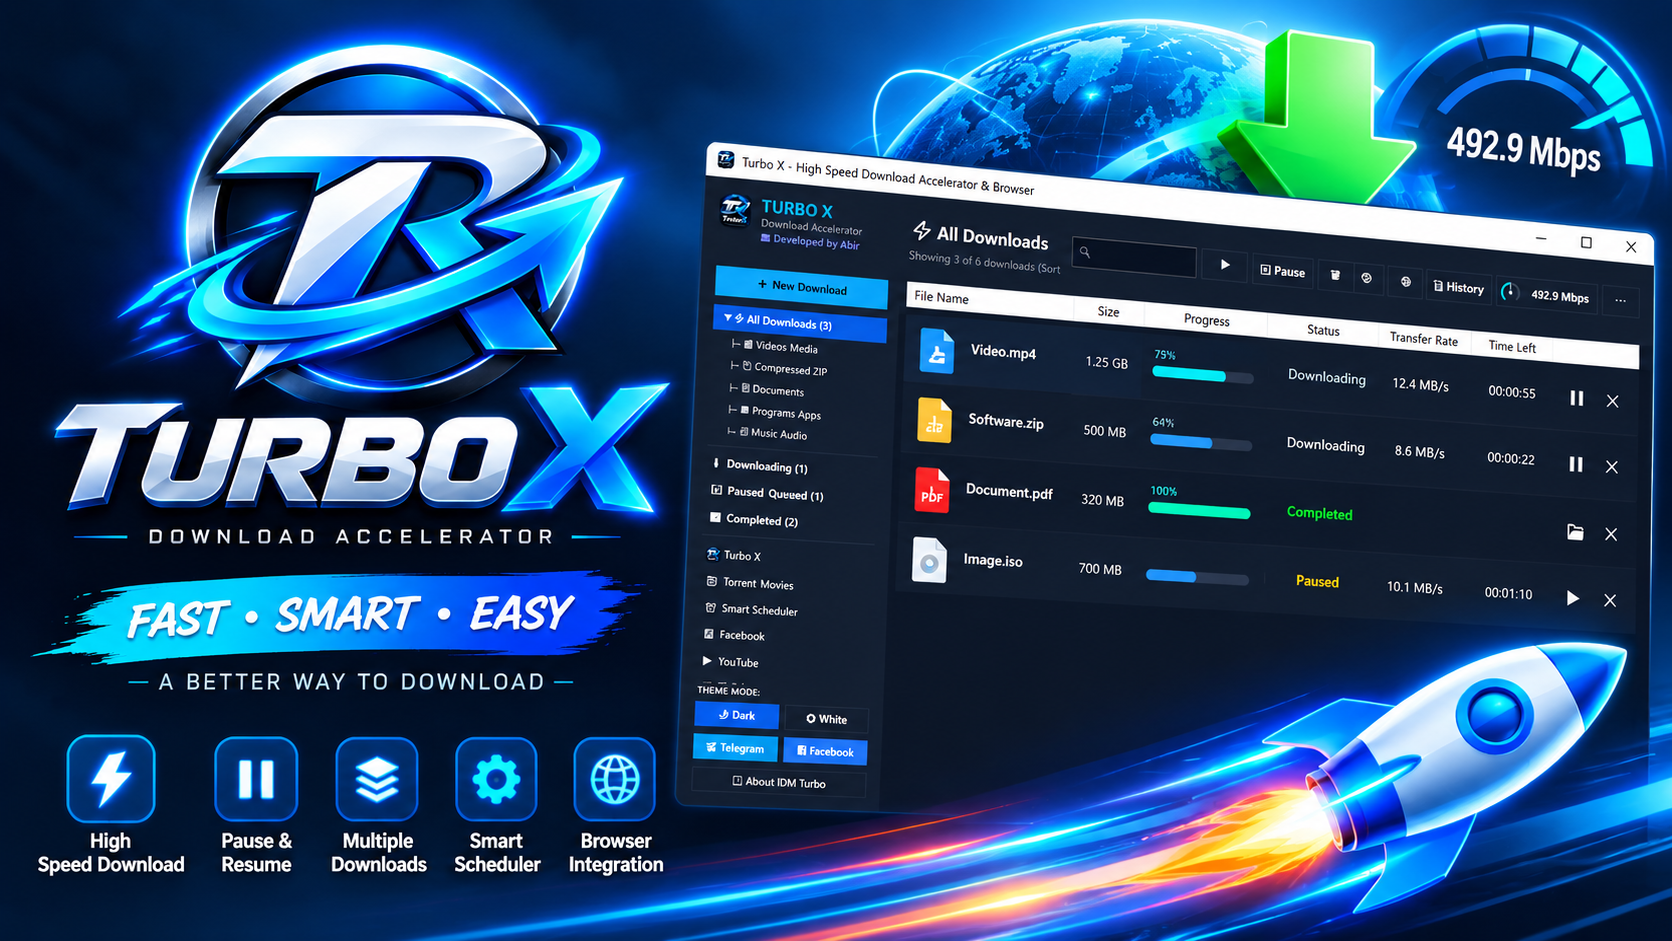The width and height of the screenshot is (1672, 941).
Task: Remove Document.pdf with its X icon
Action: tap(1611, 534)
